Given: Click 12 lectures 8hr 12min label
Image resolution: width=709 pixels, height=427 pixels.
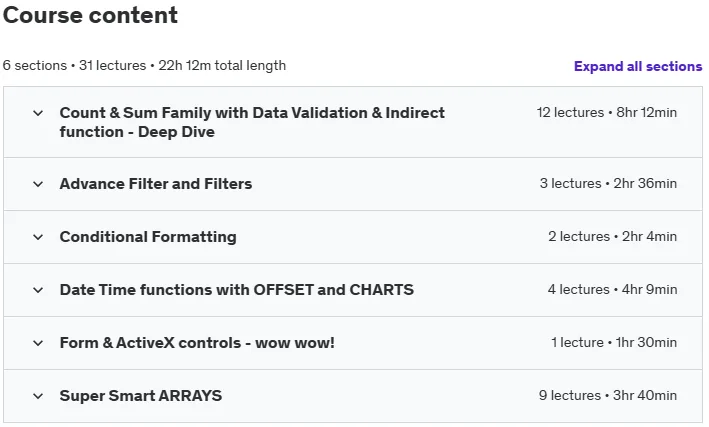Looking at the screenshot, I should [x=606, y=112].
